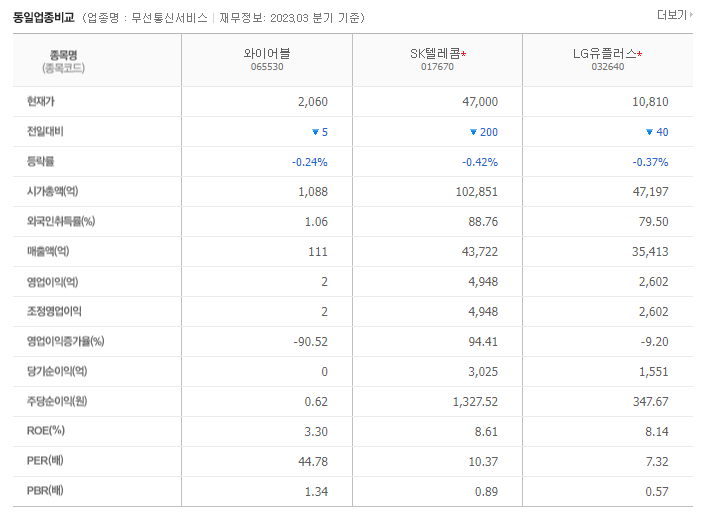Select PBR value 0.57
This screenshot has height=512, width=701.
coord(657,492)
